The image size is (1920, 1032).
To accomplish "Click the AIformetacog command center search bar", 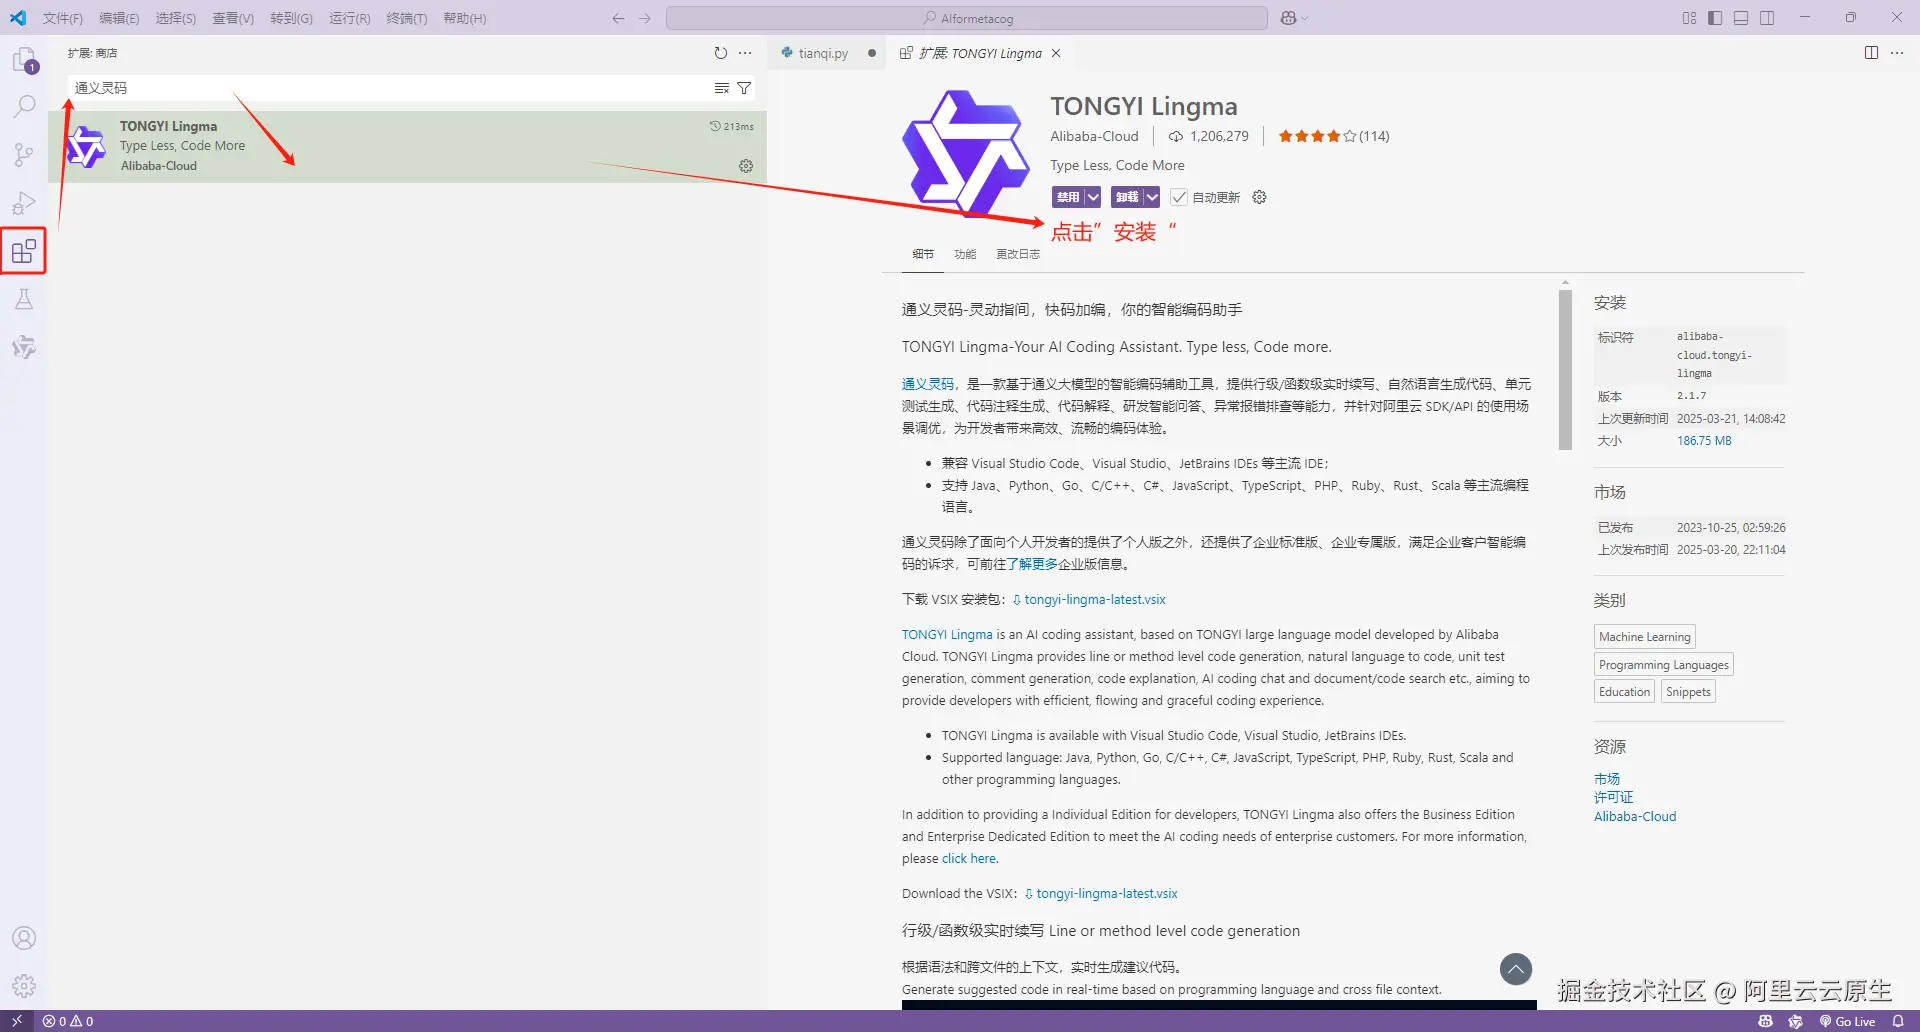I will click(x=967, y=18).
